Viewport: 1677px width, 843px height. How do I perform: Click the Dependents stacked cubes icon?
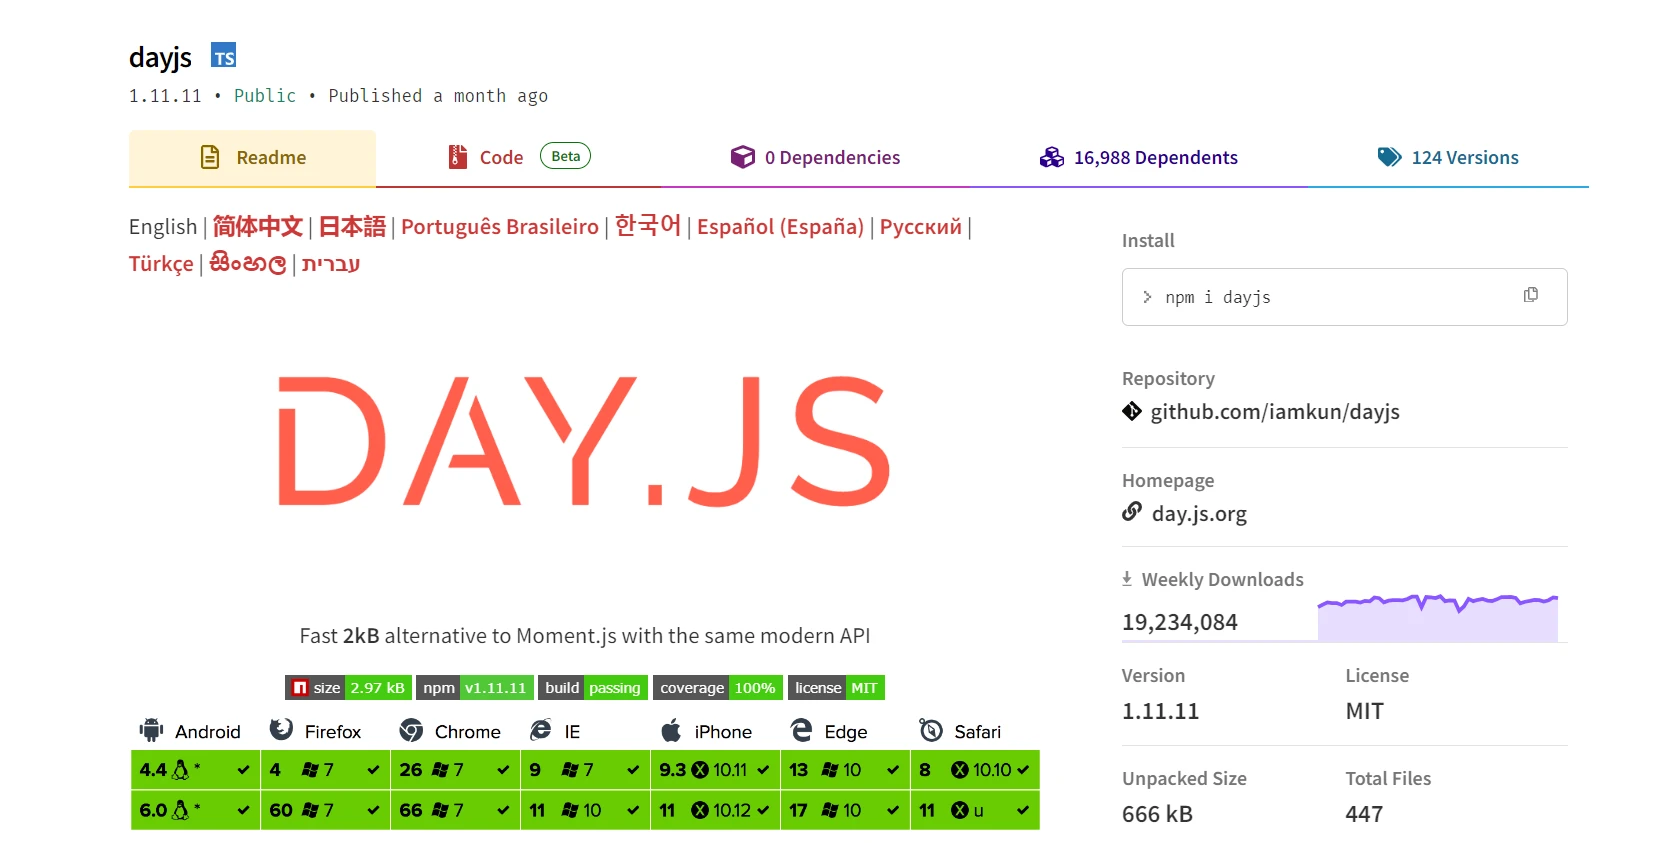[1051, 157]
